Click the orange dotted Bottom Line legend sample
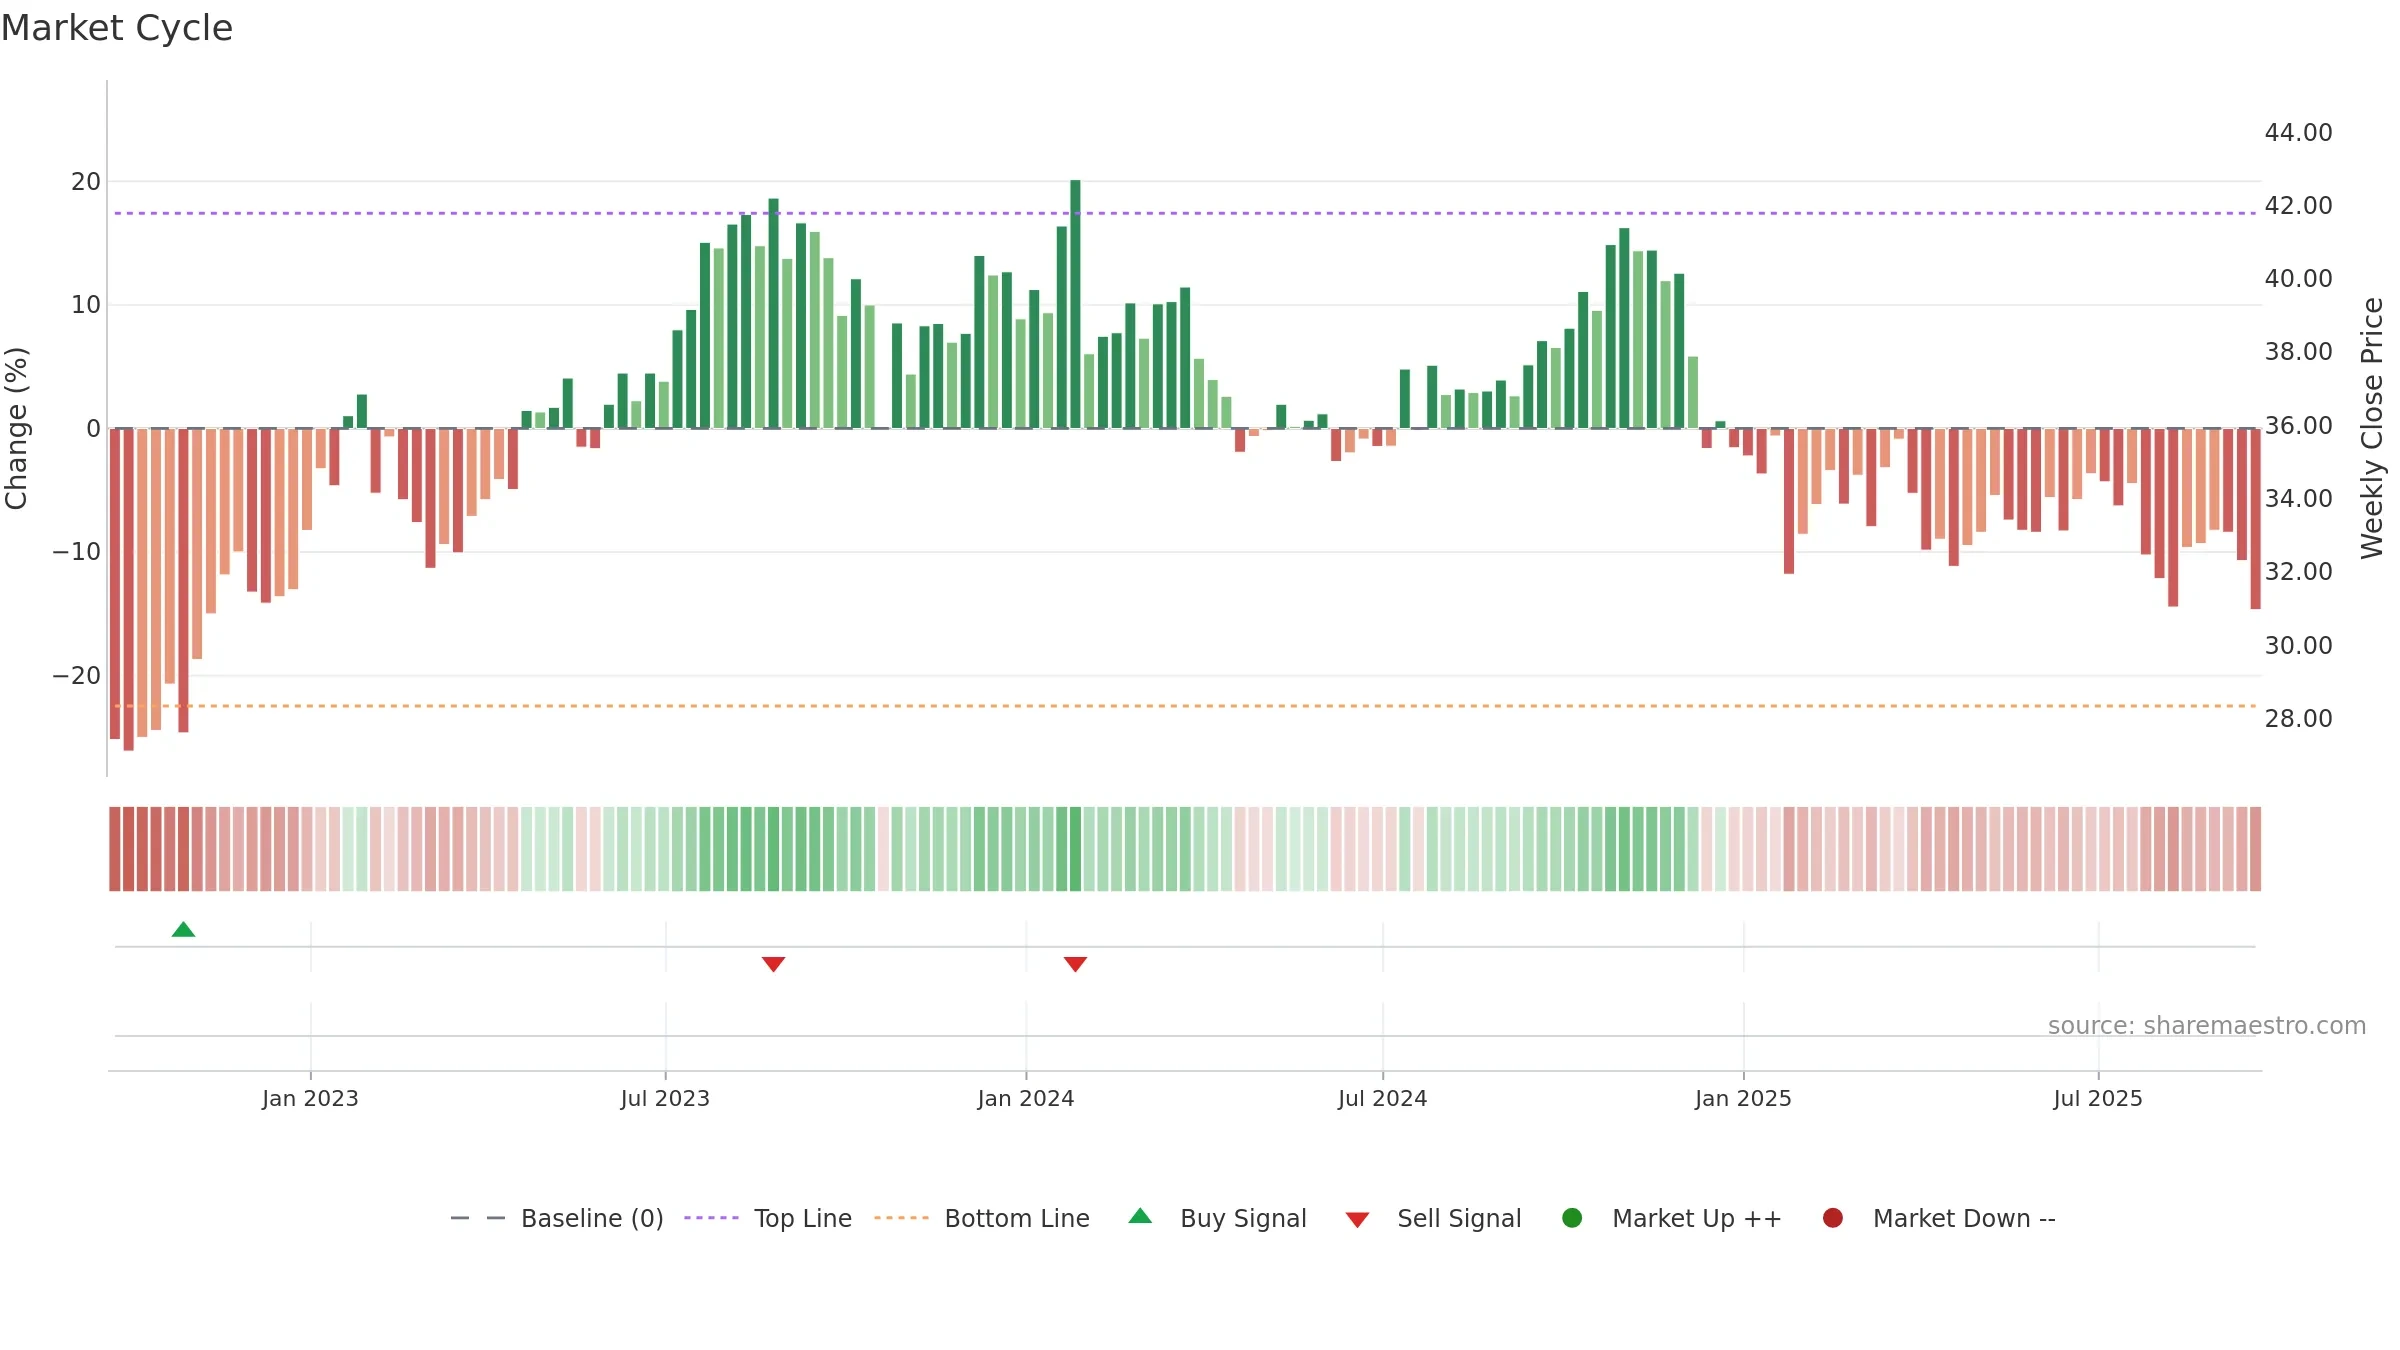 (x=901, y=1218)
